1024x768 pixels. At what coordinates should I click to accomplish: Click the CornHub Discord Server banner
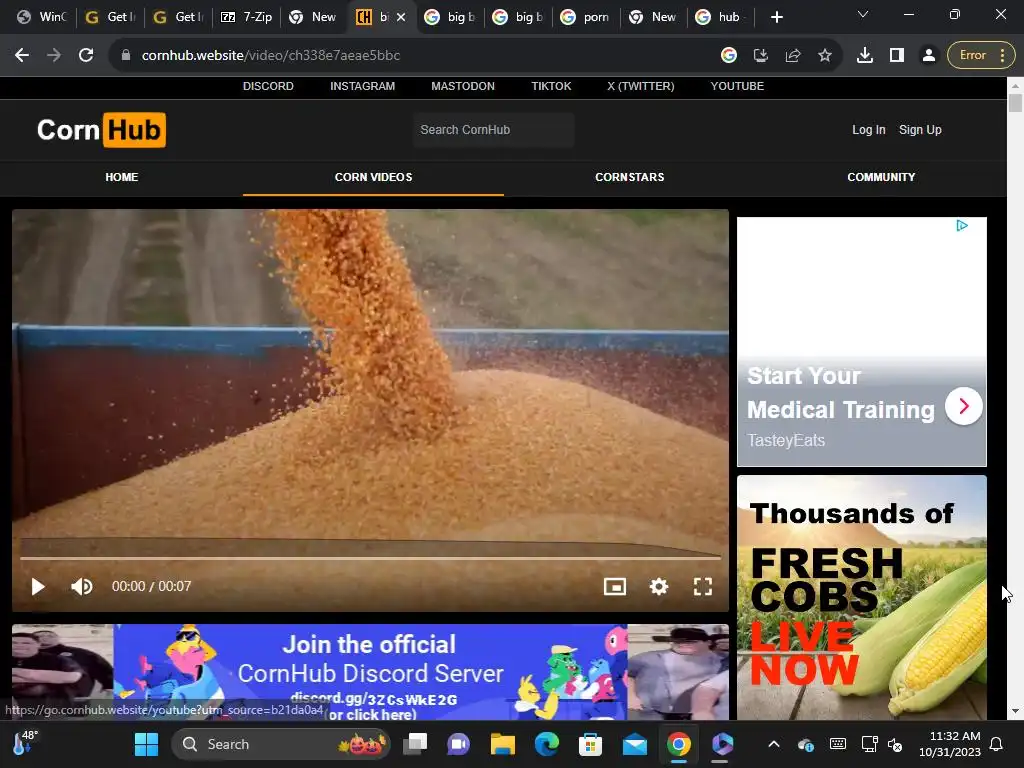[370, 672]
